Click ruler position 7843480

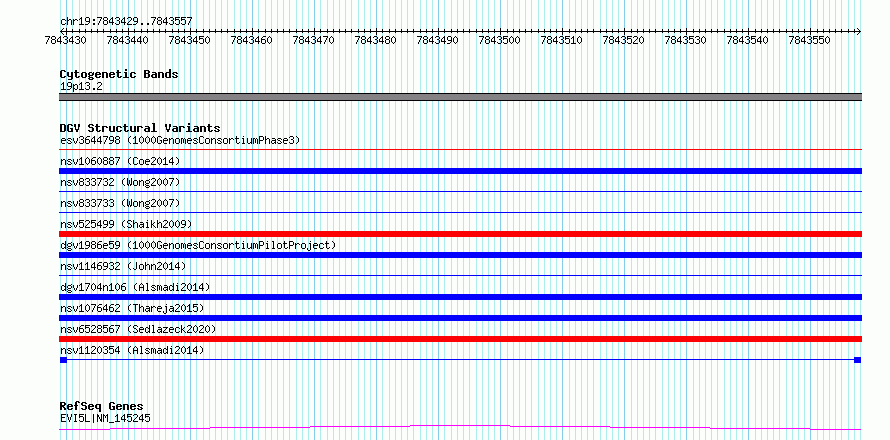pos(375,40)
